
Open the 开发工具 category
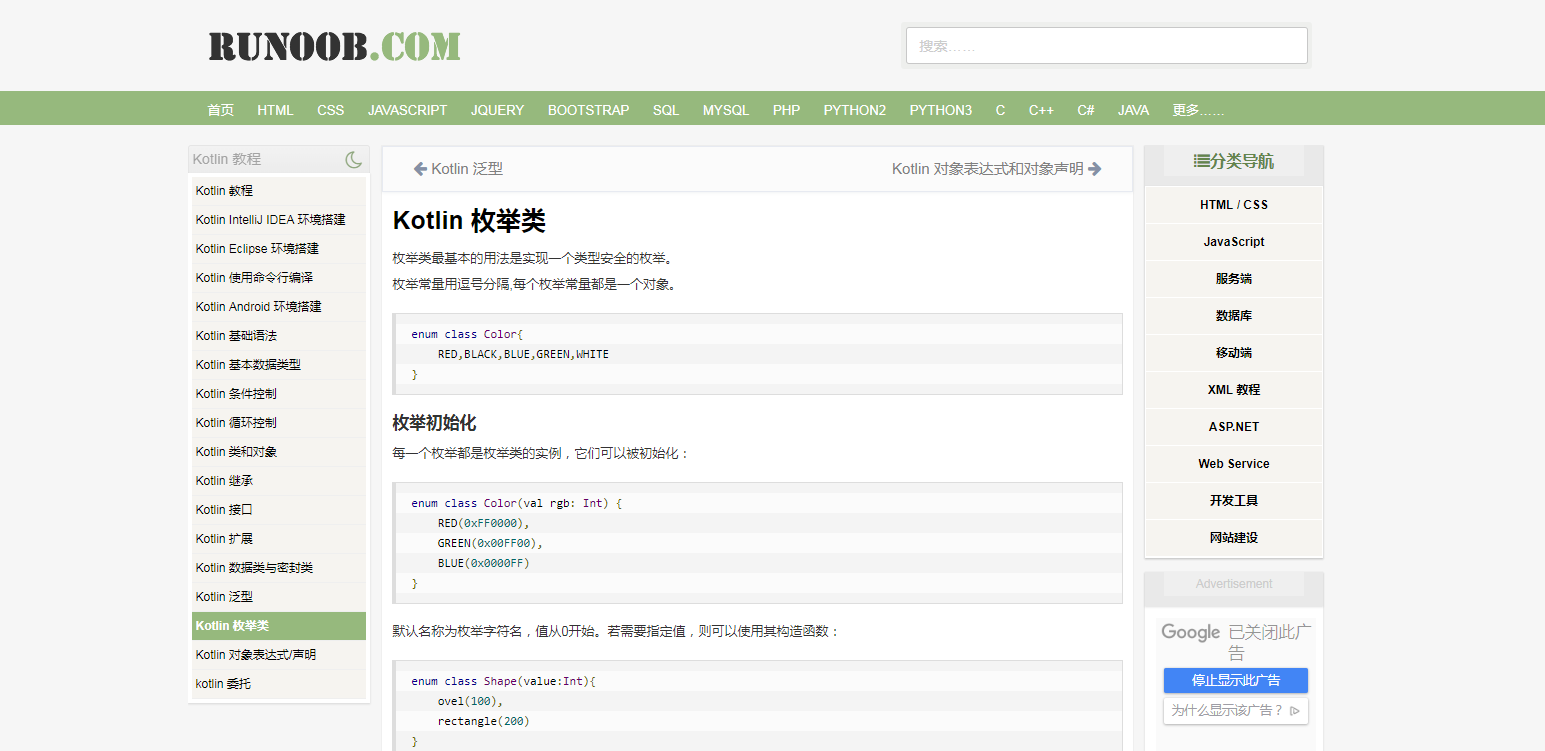point(1234,501)
